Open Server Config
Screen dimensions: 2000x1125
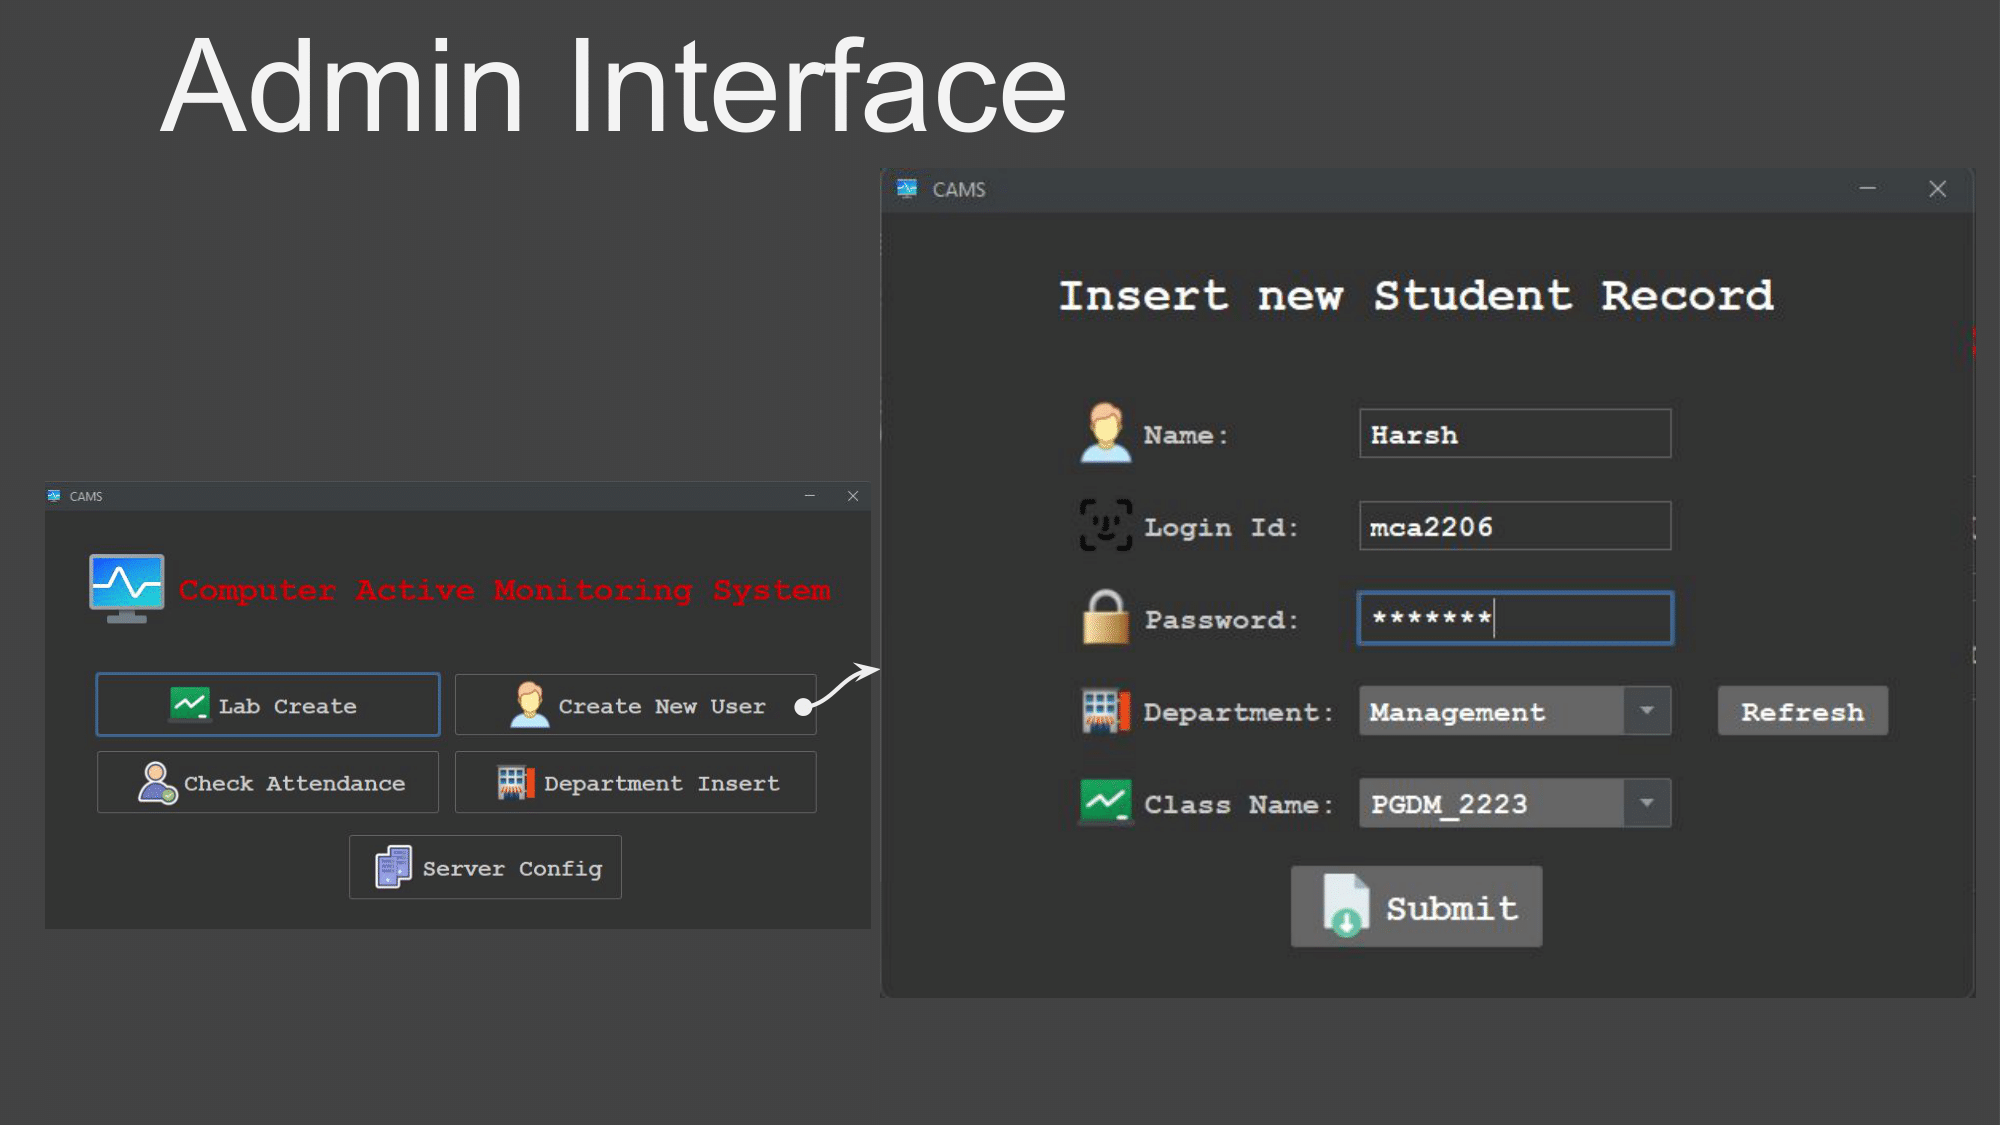(x=485, y=868)
